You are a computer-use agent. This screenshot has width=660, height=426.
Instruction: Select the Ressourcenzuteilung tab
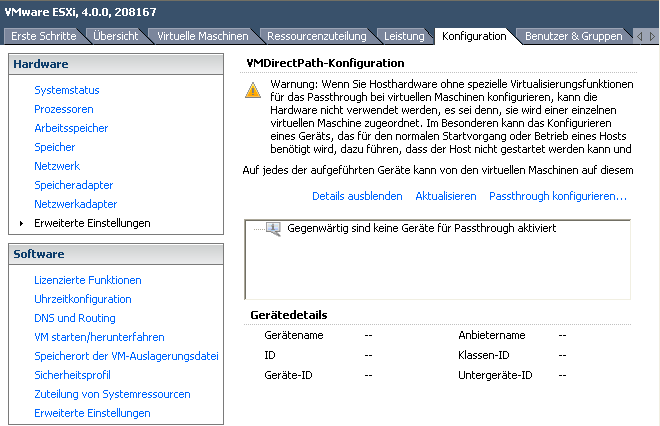point(317,36)
